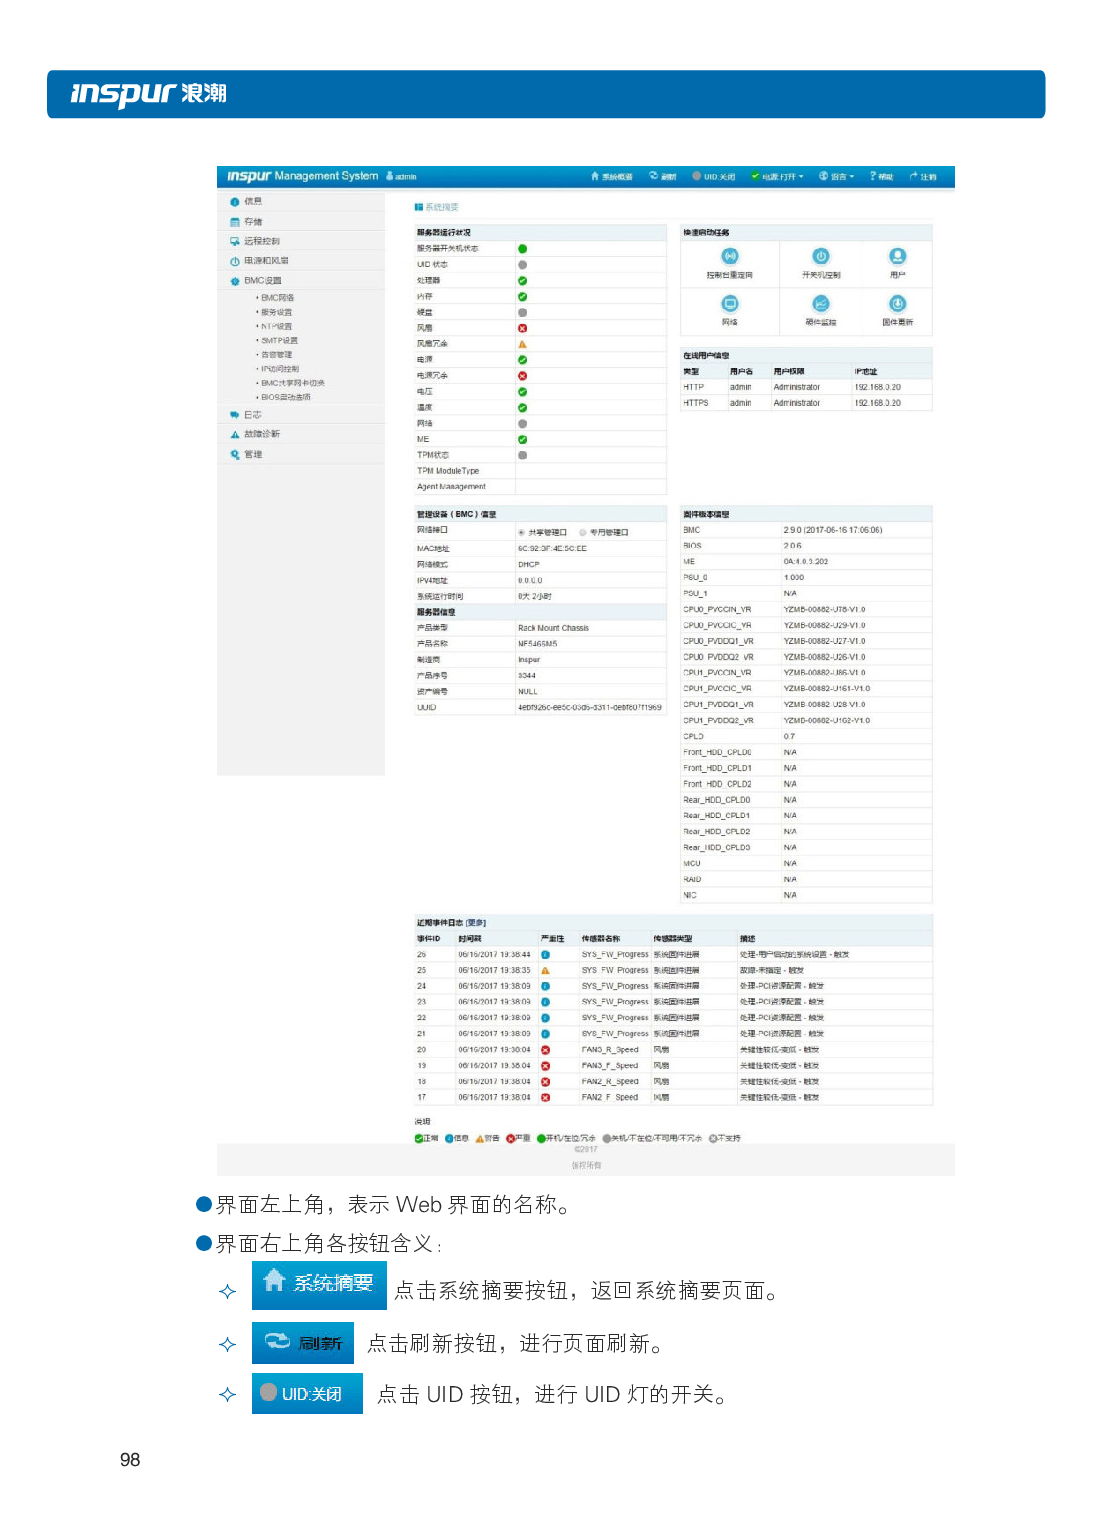Select the 专用管理口 radio button
The width and height of the screenshot is (1093, 1535).
click(x=583, y=532)
